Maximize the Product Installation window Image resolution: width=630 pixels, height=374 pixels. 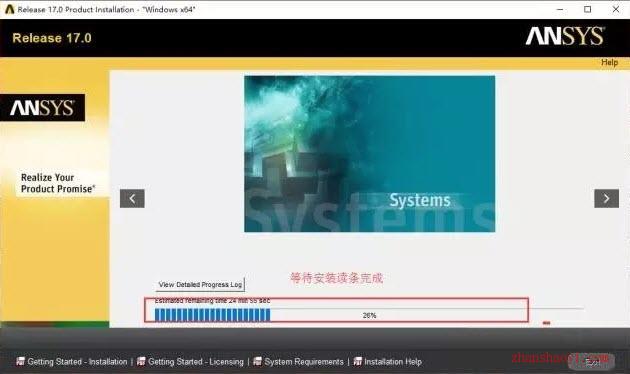click(x=587, y=9)
